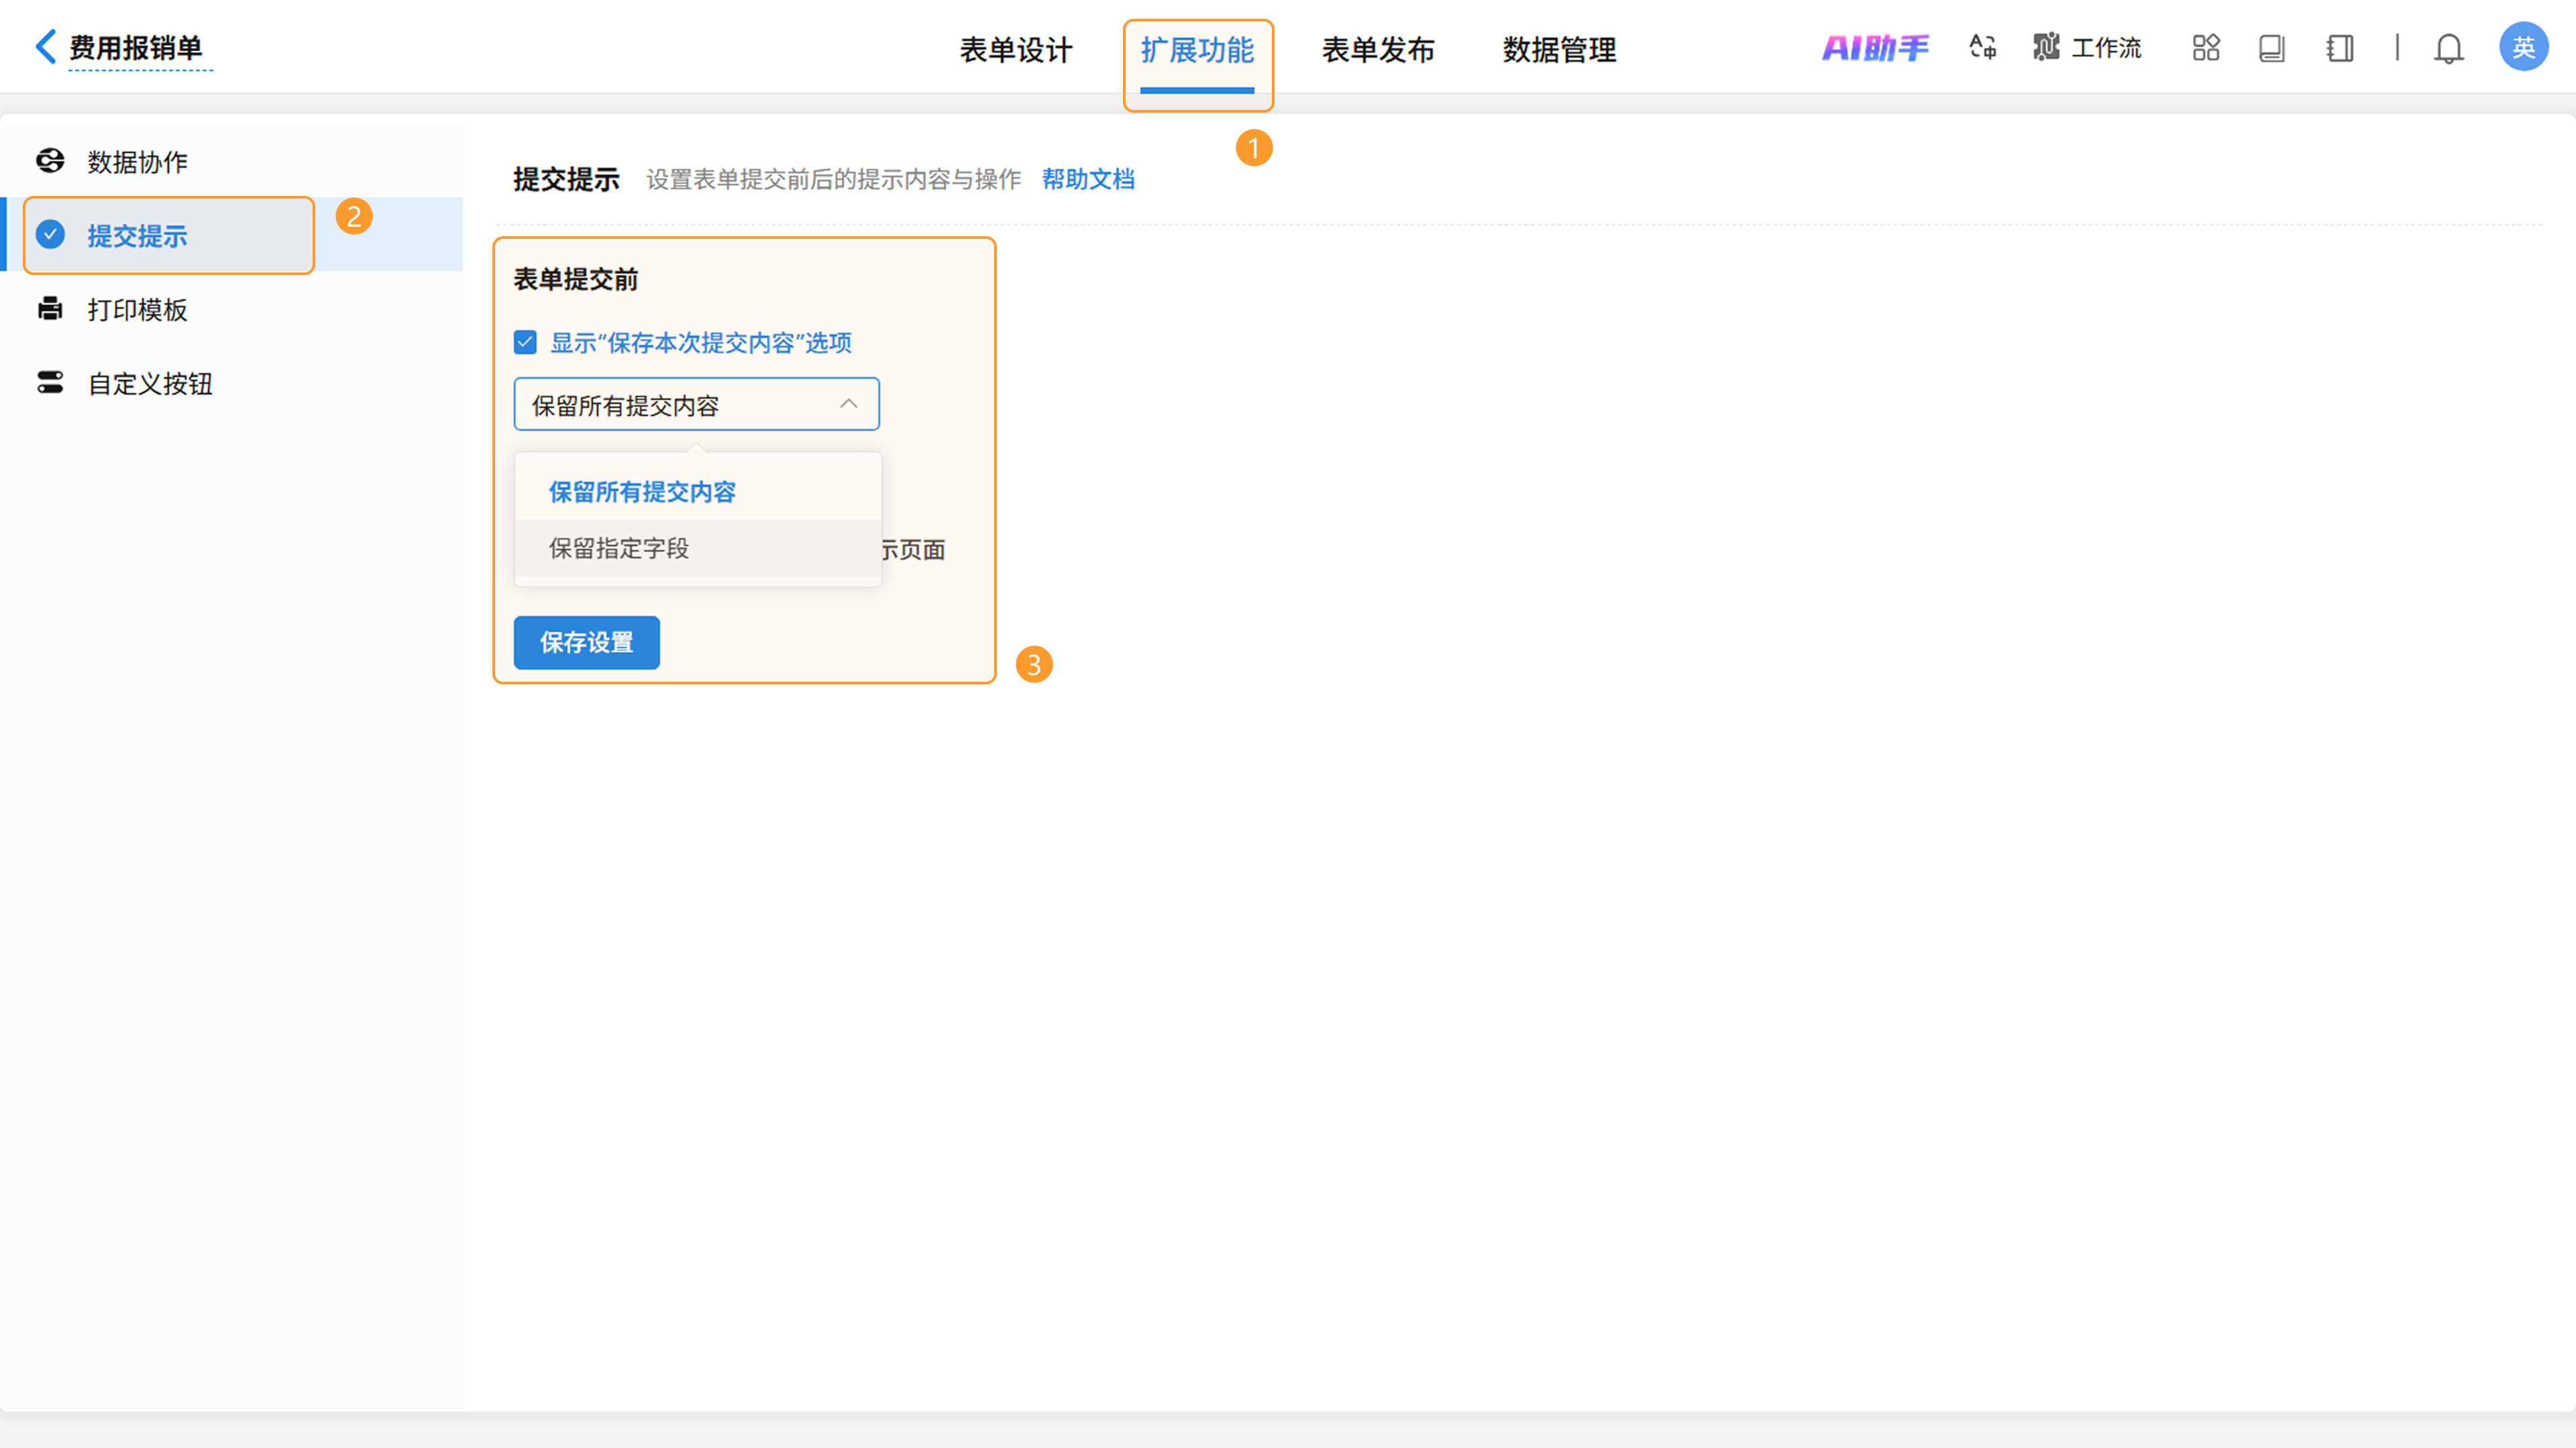Select 打印模板 in sidebar

click(x=137, y=310)
